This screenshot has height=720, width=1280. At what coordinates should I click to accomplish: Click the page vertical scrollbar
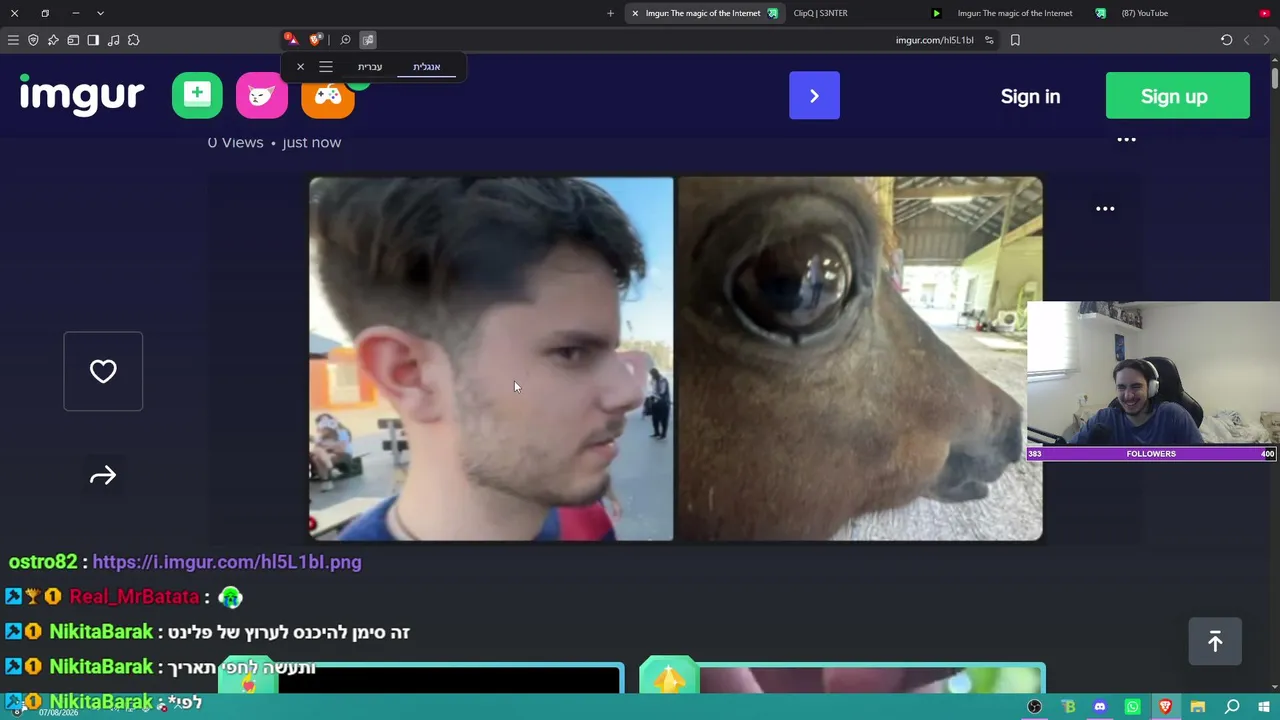tap(1275, 77)
